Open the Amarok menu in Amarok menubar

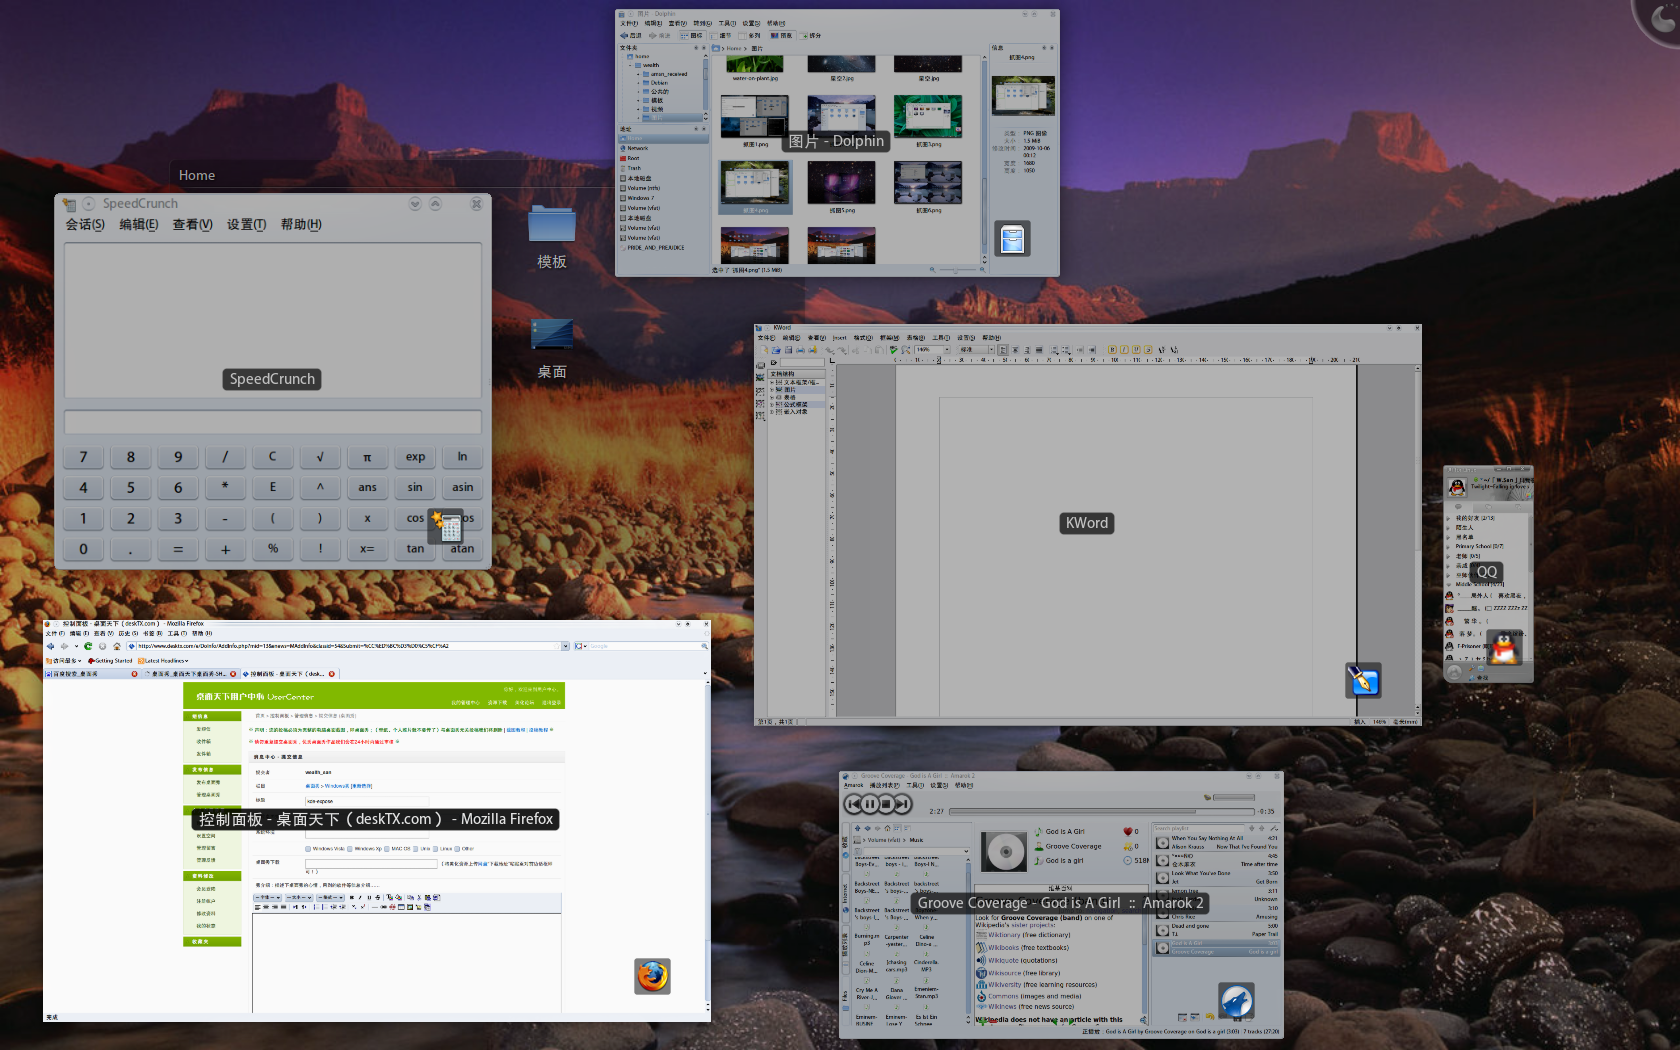(x=853, y=785)
